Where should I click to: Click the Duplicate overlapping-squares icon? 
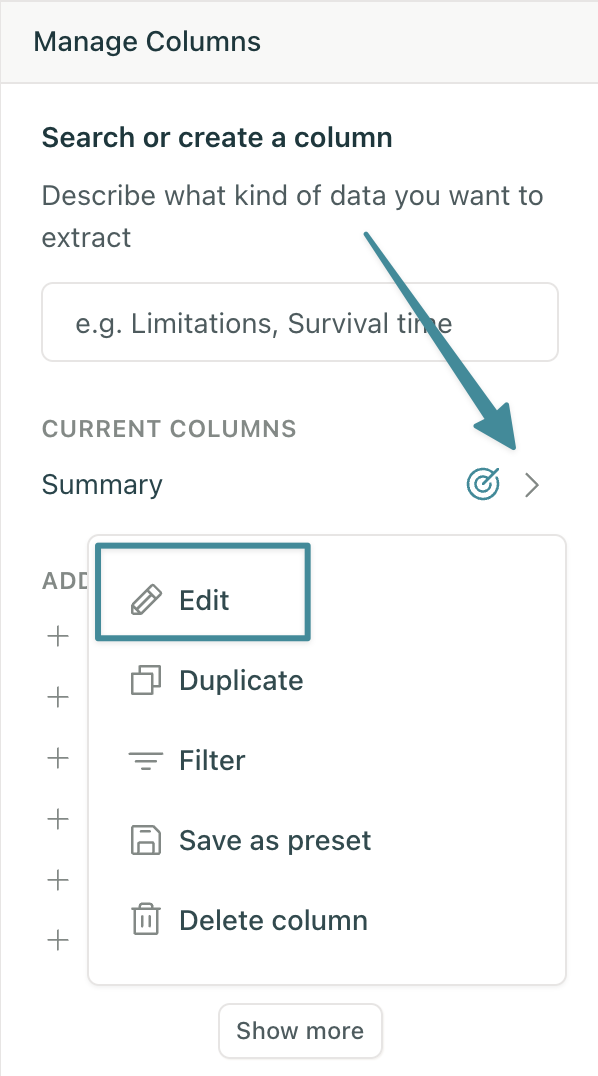146,680
